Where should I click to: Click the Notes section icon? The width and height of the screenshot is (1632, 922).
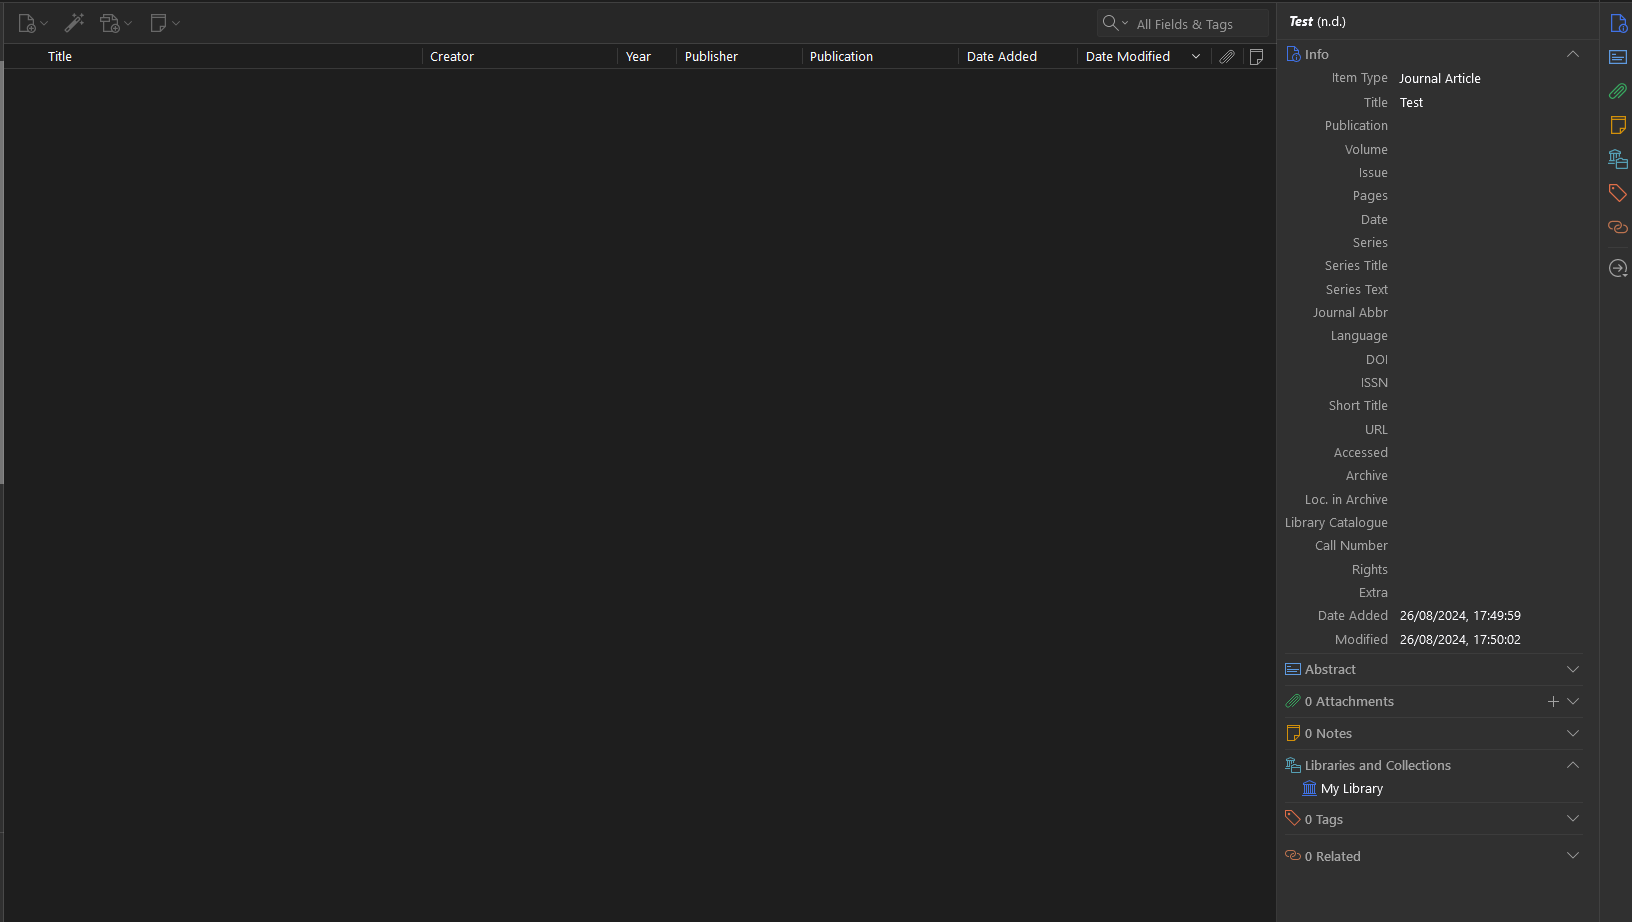[x=1293, y=734]
